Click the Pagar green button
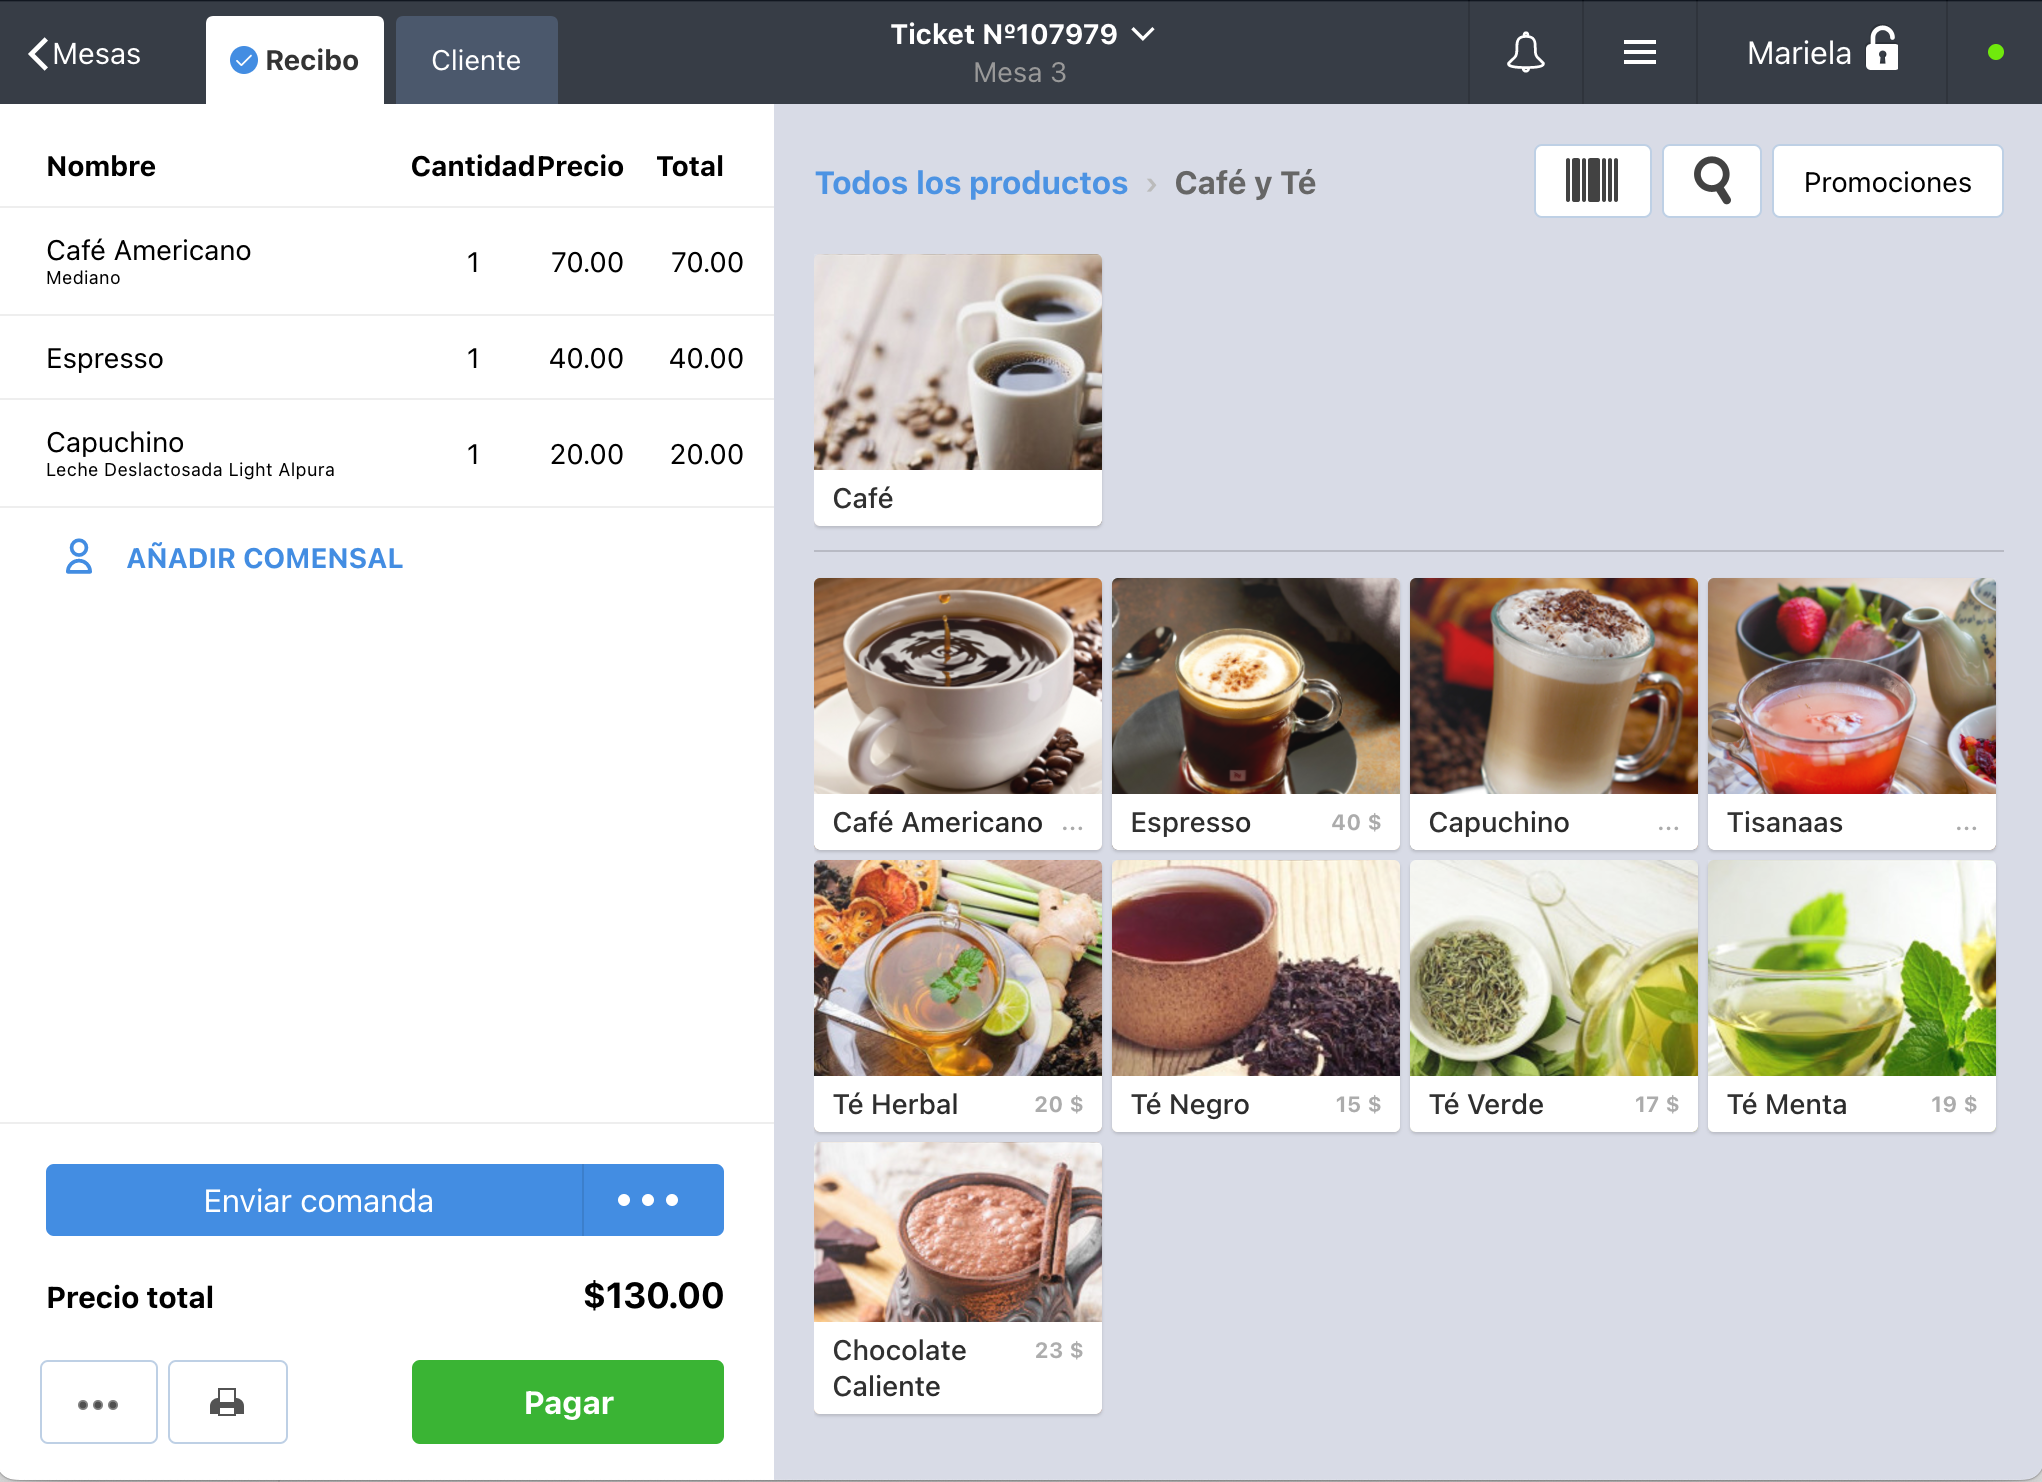Viewport: 2042px width, 1482px height. coord(569,1401)
